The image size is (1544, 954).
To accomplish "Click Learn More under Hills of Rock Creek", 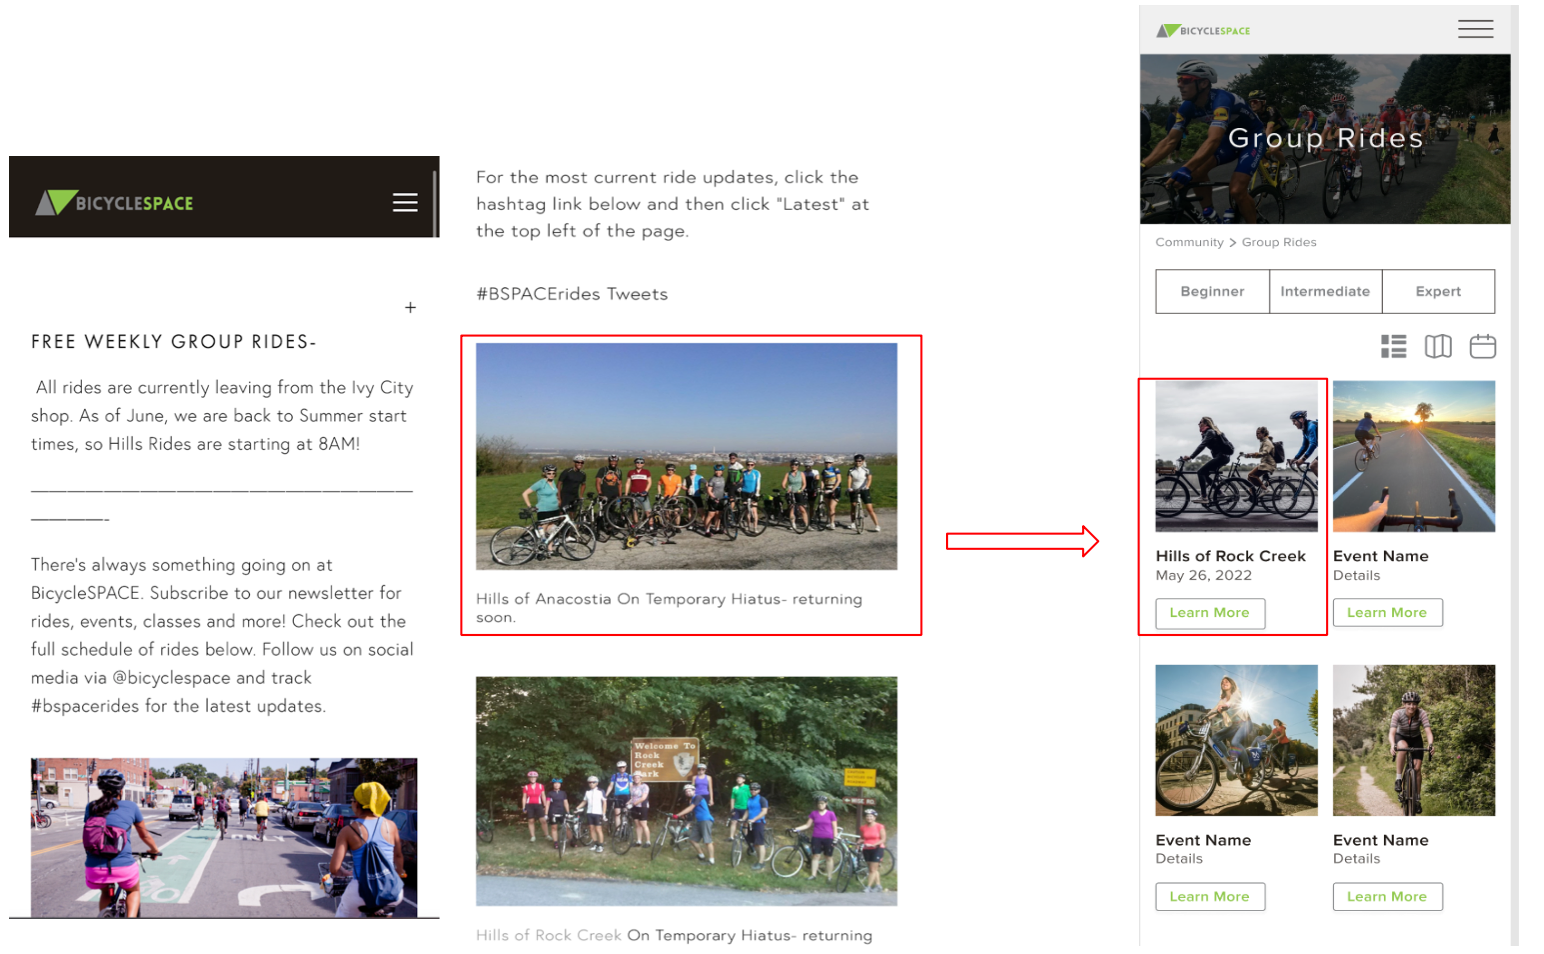I will (1210, 613).
